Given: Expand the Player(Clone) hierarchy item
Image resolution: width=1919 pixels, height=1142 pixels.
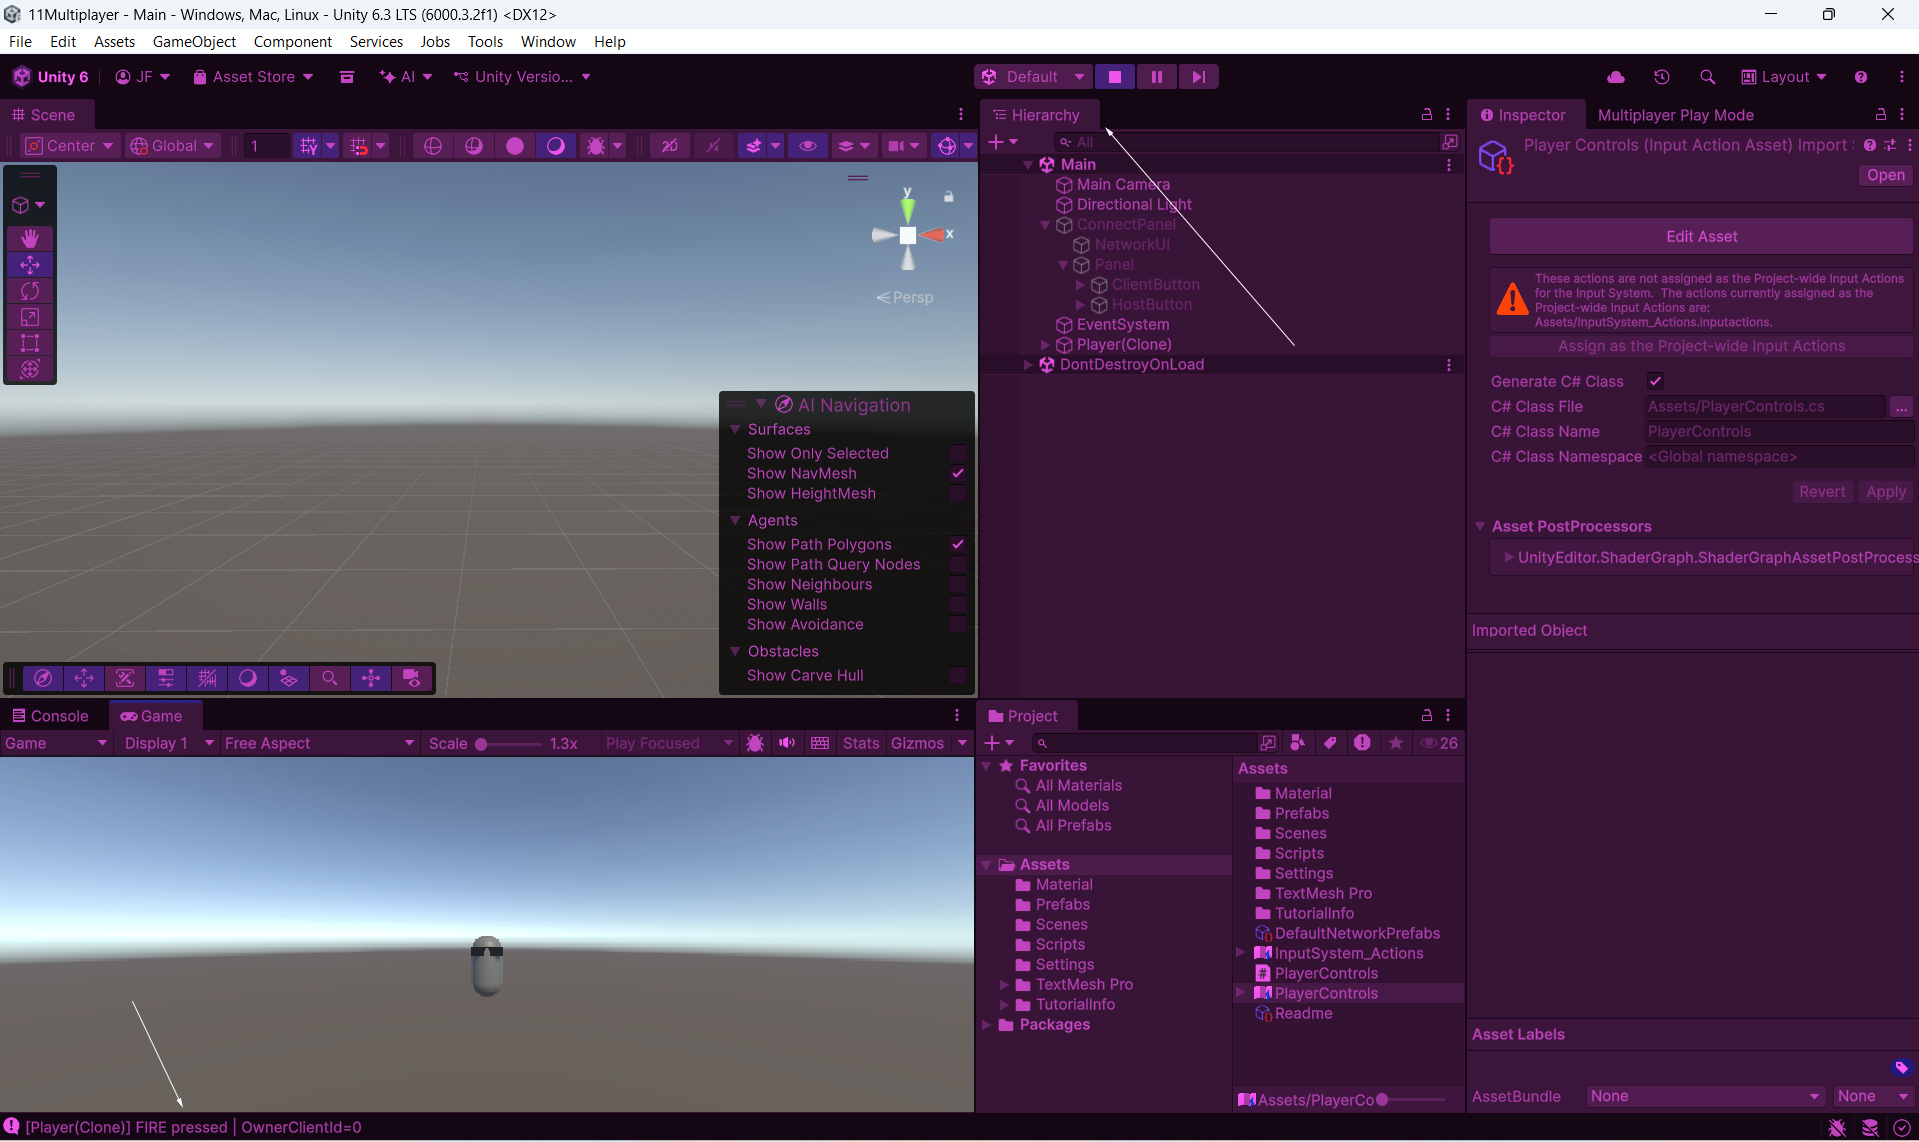Looking at the screenshot, I should [x=1045, y=345].
